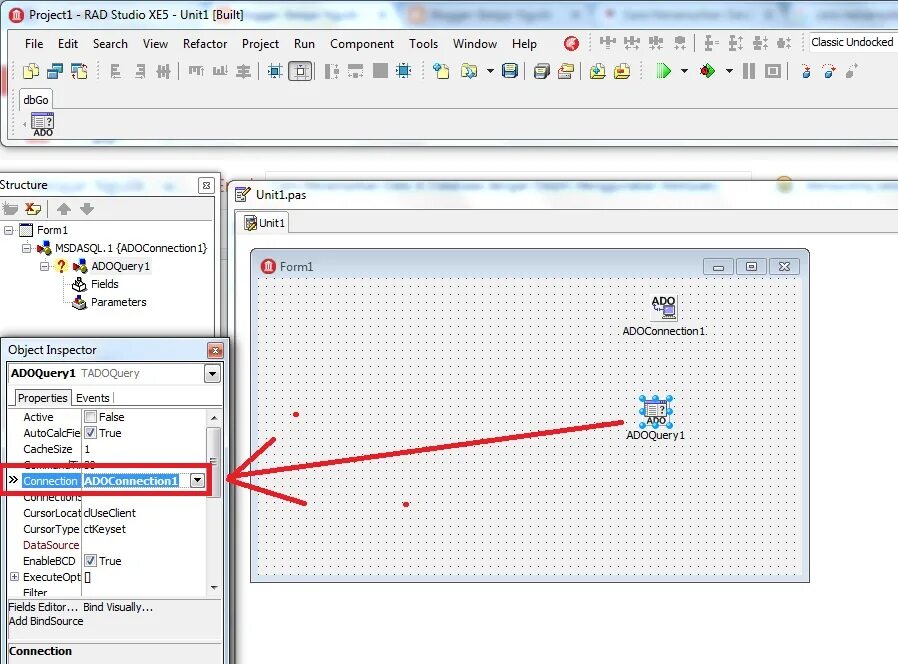Toggle the EnableBCD True checkbox

pyautogui.click(x=90, y=560)
